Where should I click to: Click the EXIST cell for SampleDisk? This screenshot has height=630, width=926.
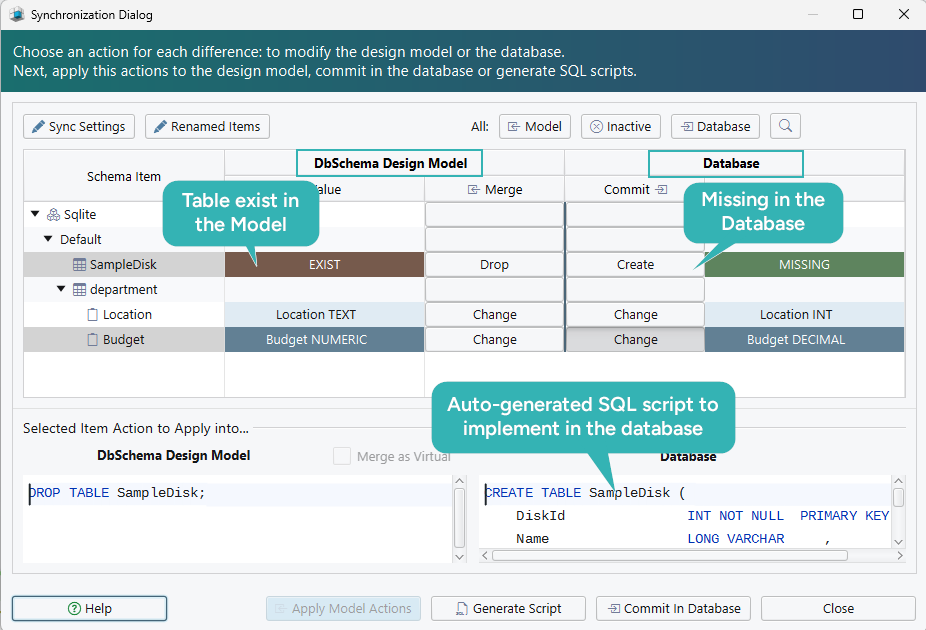(x=324, y=265)
